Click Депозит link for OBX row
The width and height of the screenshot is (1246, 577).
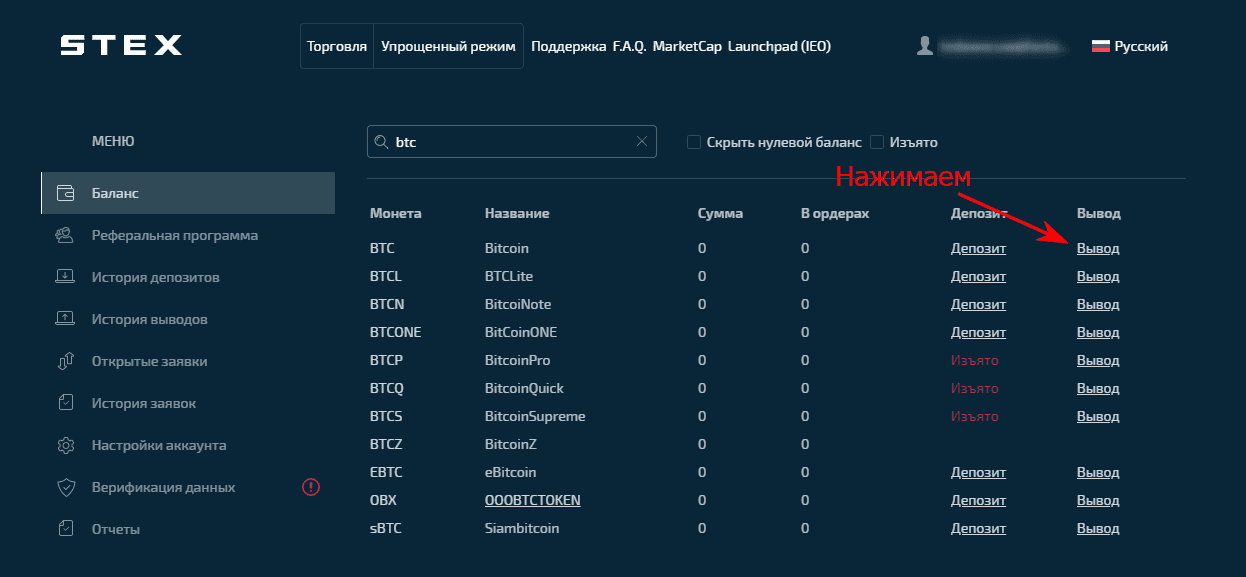pos(978,500)
